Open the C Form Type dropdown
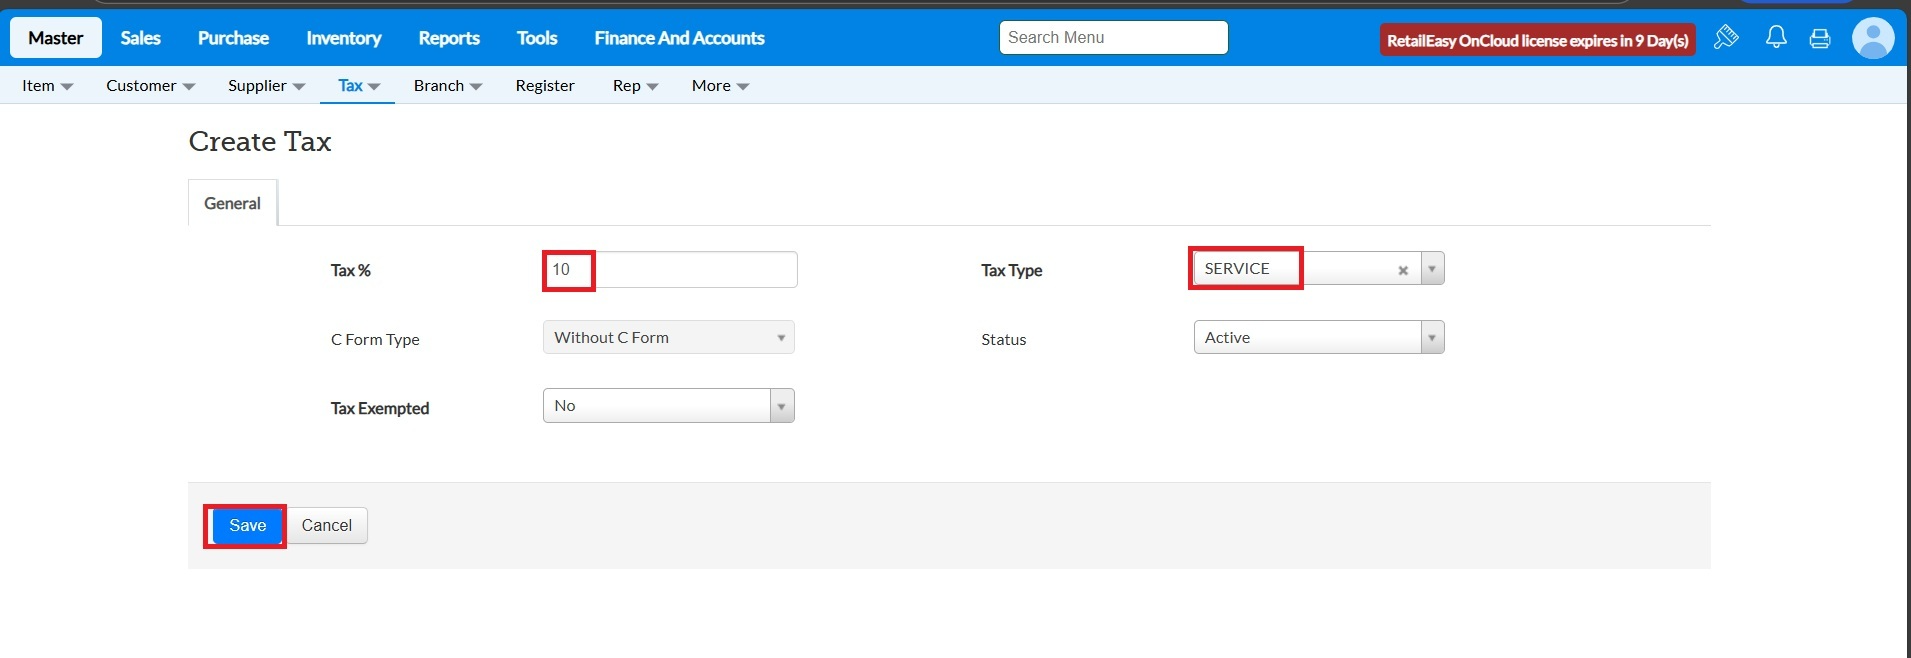Screen dimensions: 1911x658 [x=668, y=338]
